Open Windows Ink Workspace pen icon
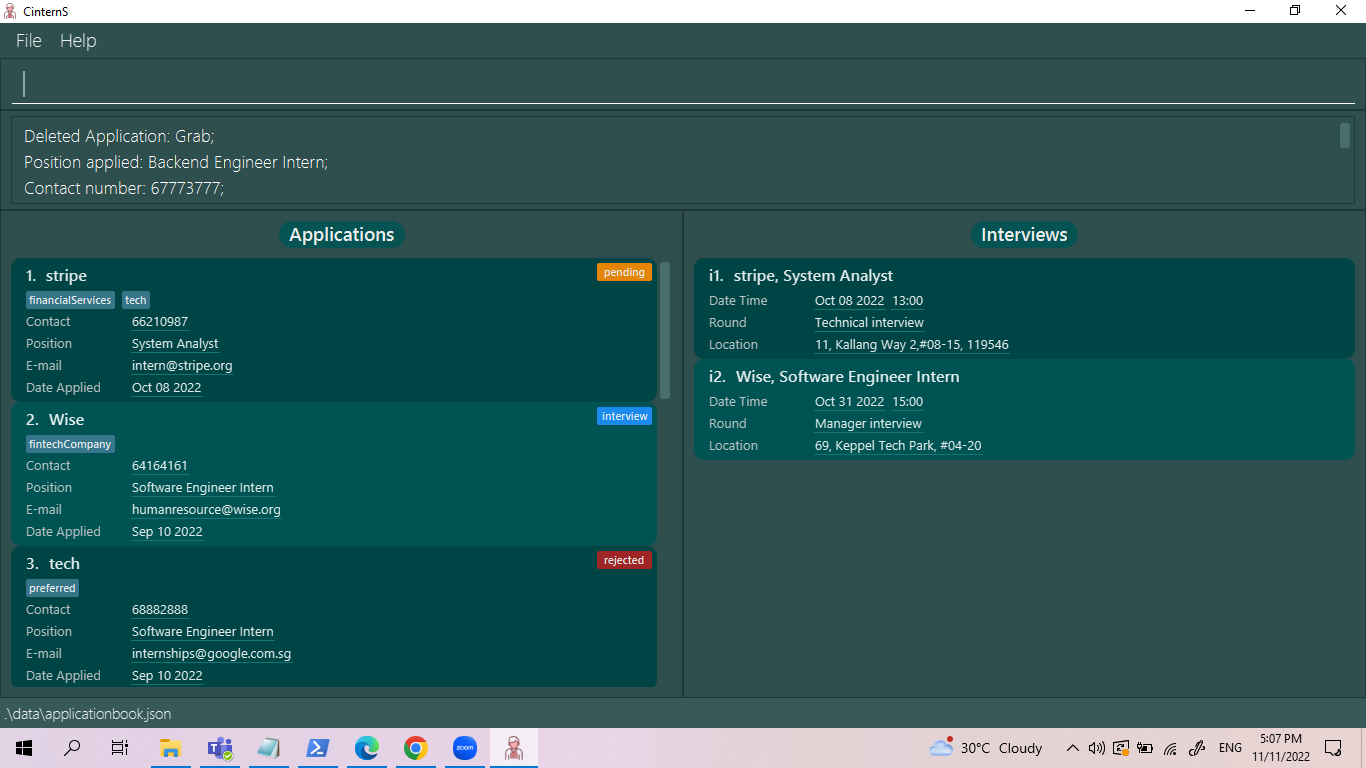This screenshot has width=1366, height=768. [x=1195, y=748]
